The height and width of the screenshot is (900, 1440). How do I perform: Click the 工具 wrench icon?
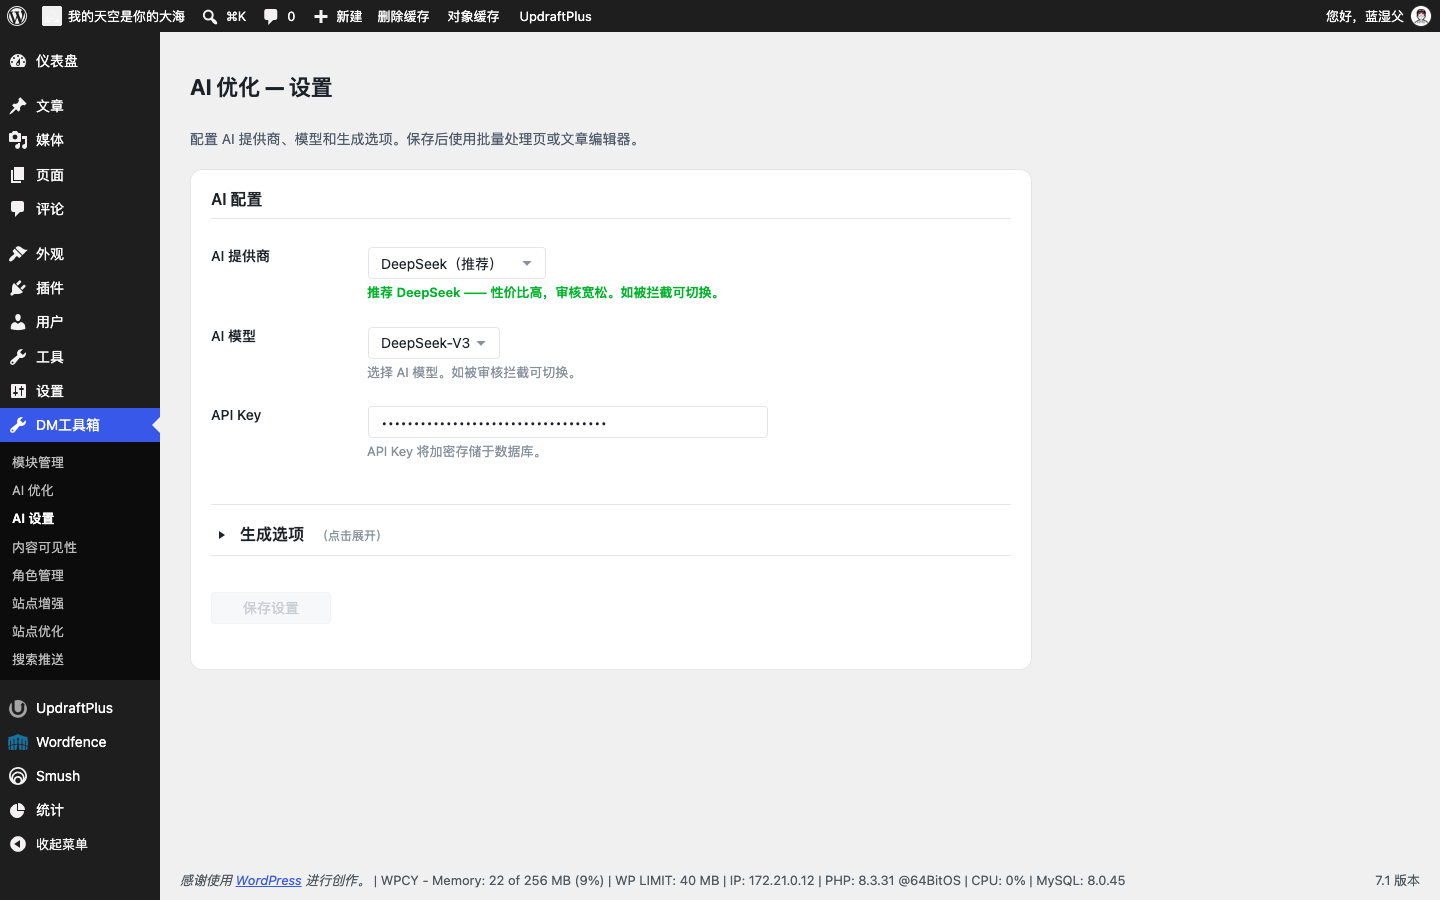tap(18, 357)
